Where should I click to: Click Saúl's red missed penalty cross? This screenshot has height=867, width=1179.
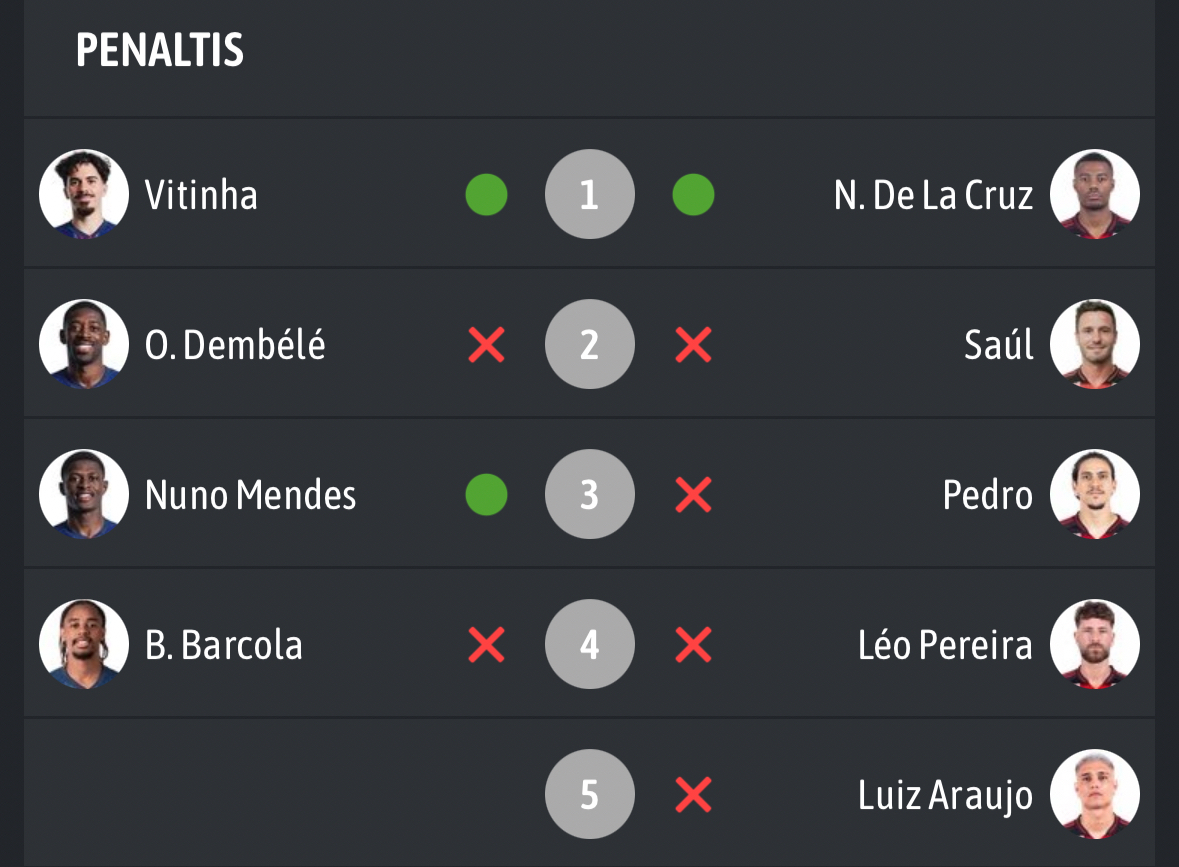(693, 345)
